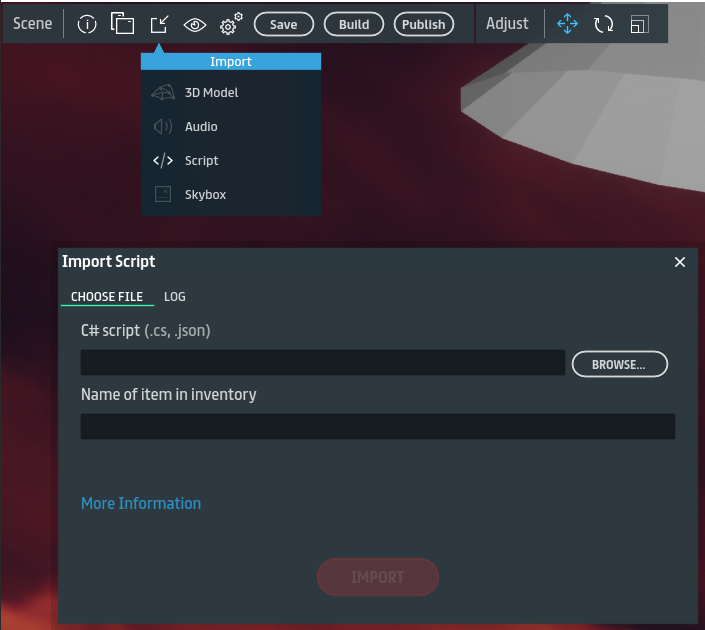Click the Name of item in inventory field
This screenshot has height=630, width=705.
pos(378,426)
